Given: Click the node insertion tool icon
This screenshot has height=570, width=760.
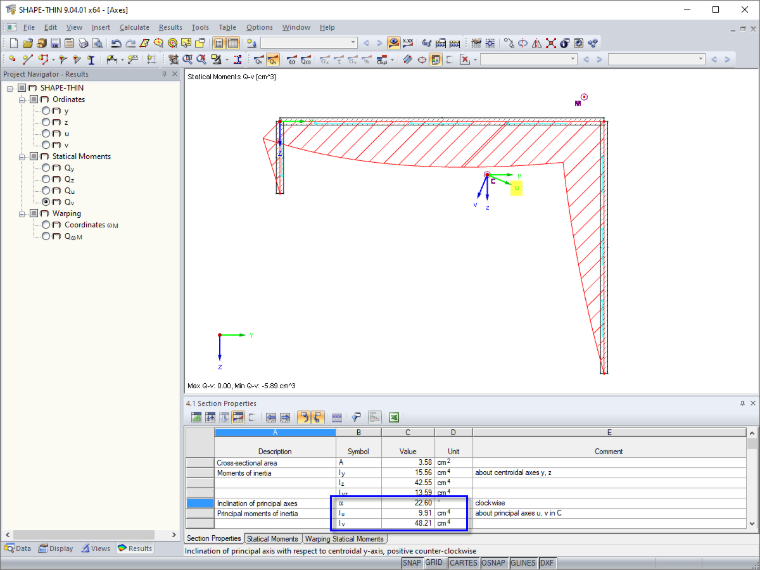Looking at the screenshot, I should (x=12, y=59).
